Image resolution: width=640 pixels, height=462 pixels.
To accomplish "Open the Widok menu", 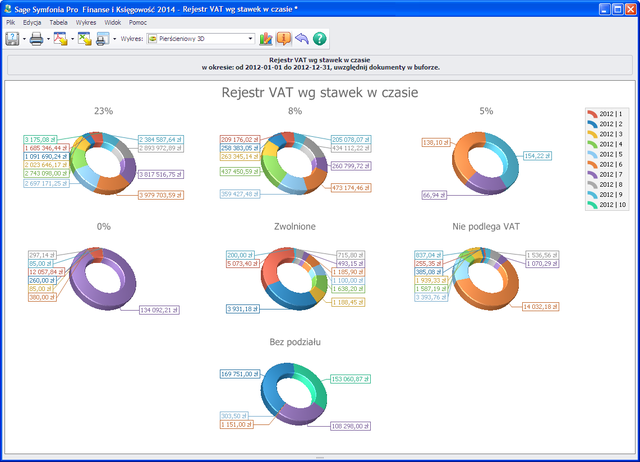I will pos(113,21).
